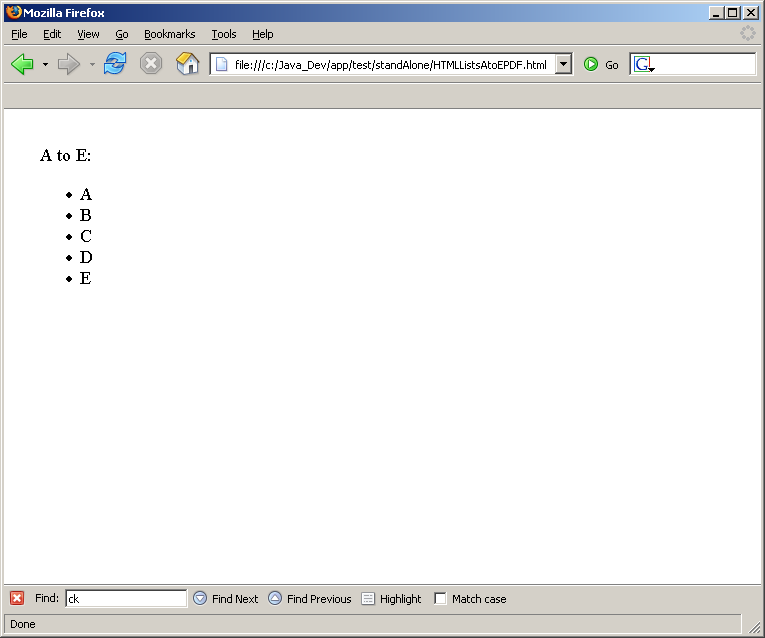
Task: Click the Stop loading icon
Action: 151,64
